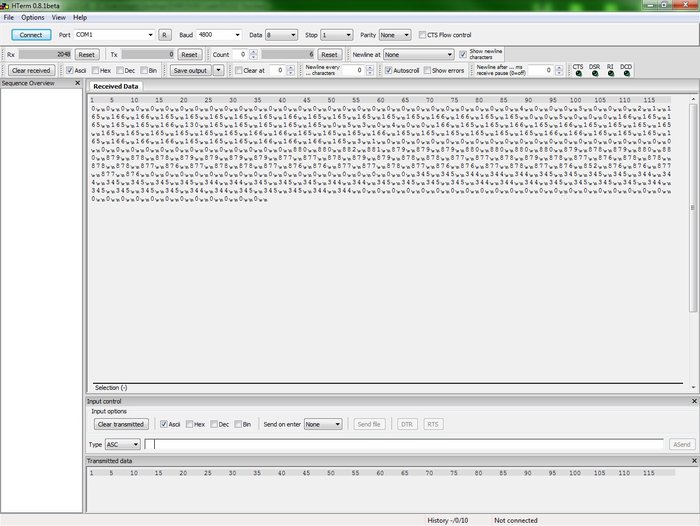700x526 pixels.
Task: Open the Options menu
Action: click(33, 17)
